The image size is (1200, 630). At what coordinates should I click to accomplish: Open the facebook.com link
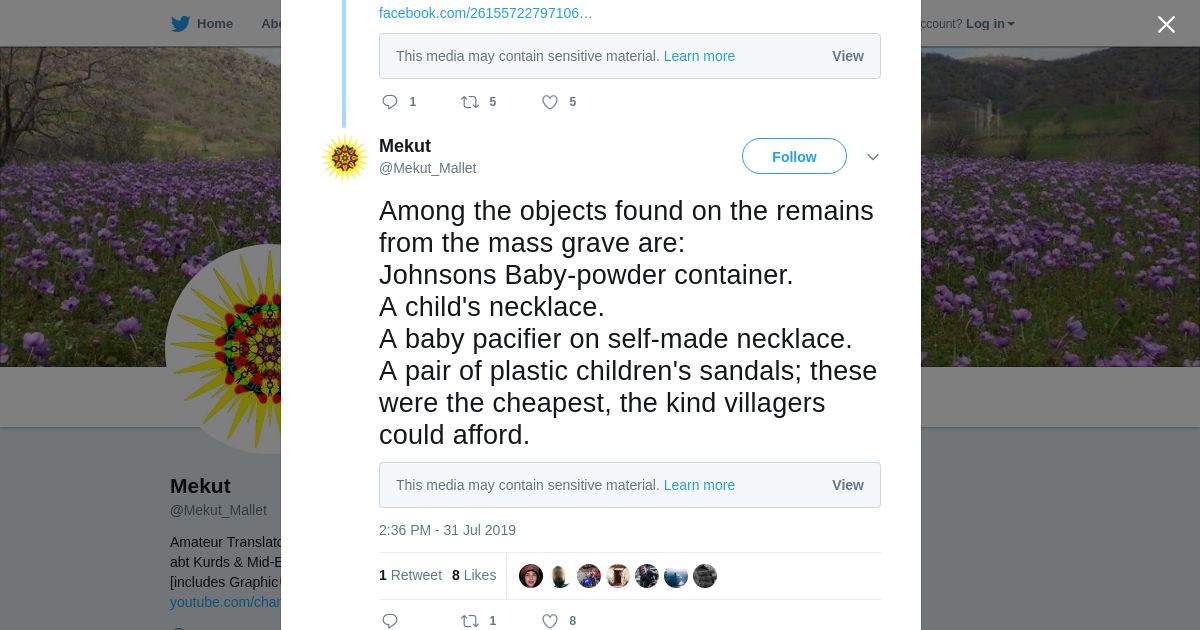(485, 13)
